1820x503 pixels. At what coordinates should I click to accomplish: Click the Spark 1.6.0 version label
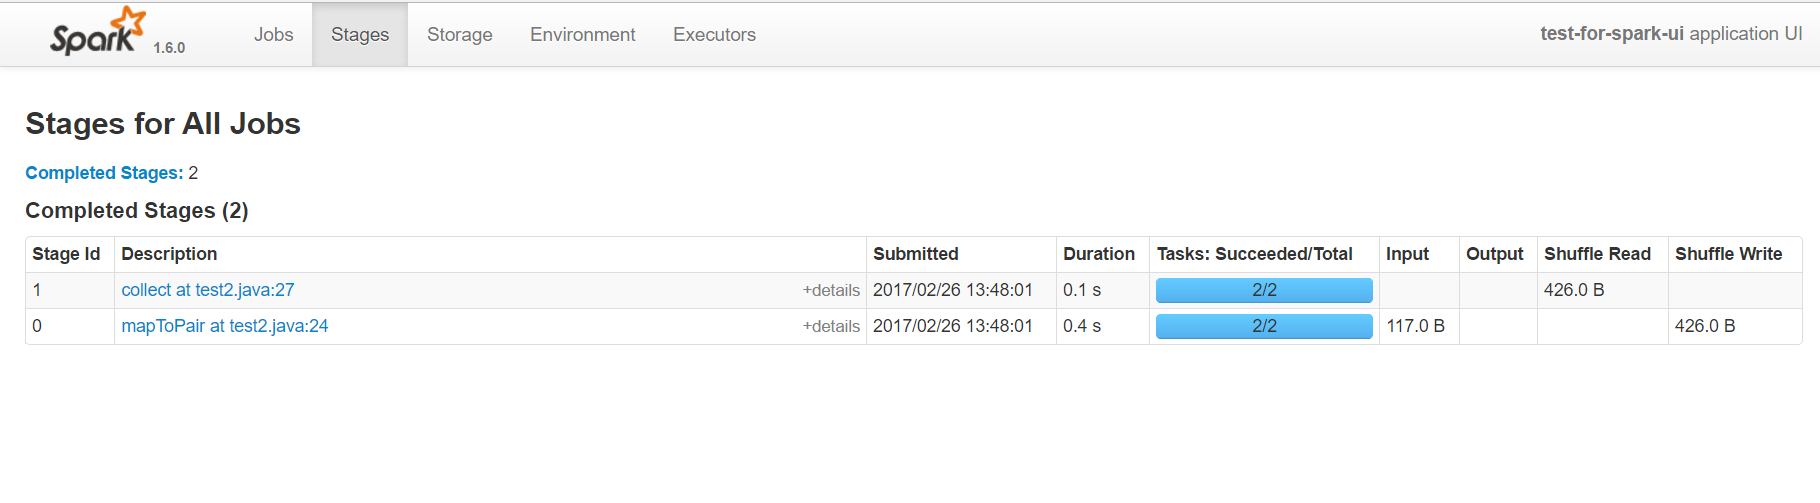click(169, 48)
